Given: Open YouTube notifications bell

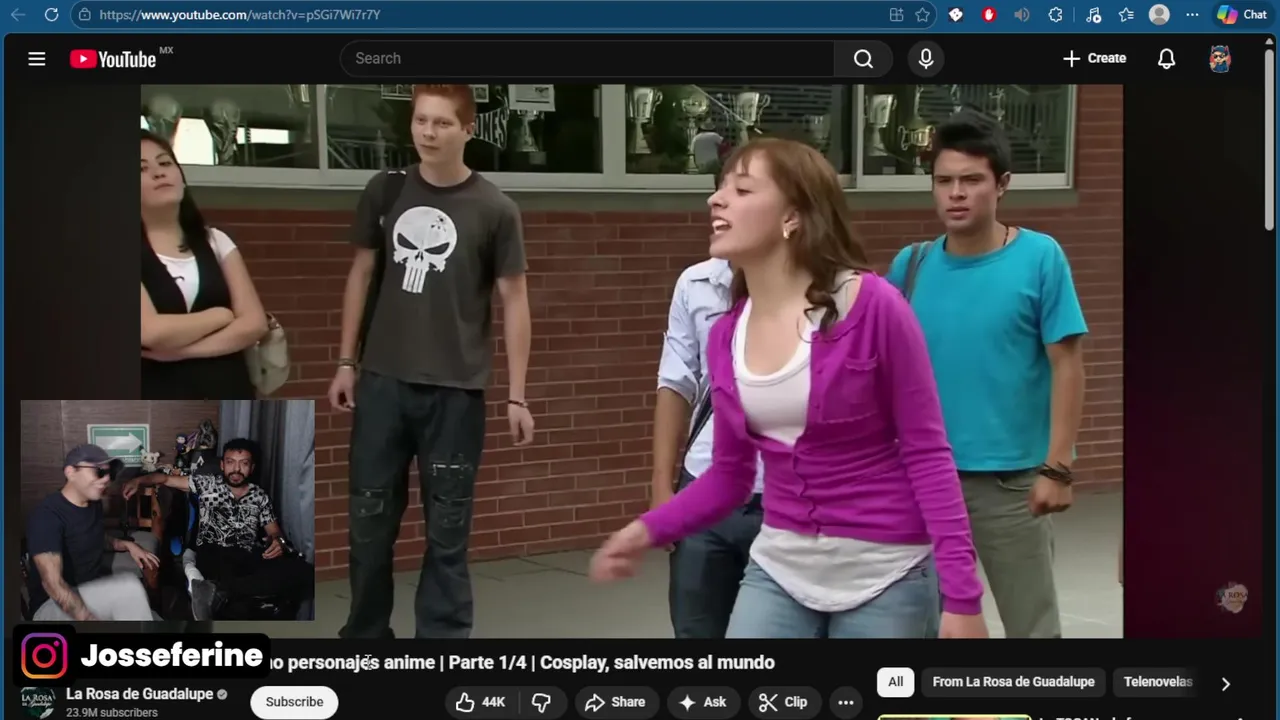Looking at the screenshot, I should point(1166,59).
